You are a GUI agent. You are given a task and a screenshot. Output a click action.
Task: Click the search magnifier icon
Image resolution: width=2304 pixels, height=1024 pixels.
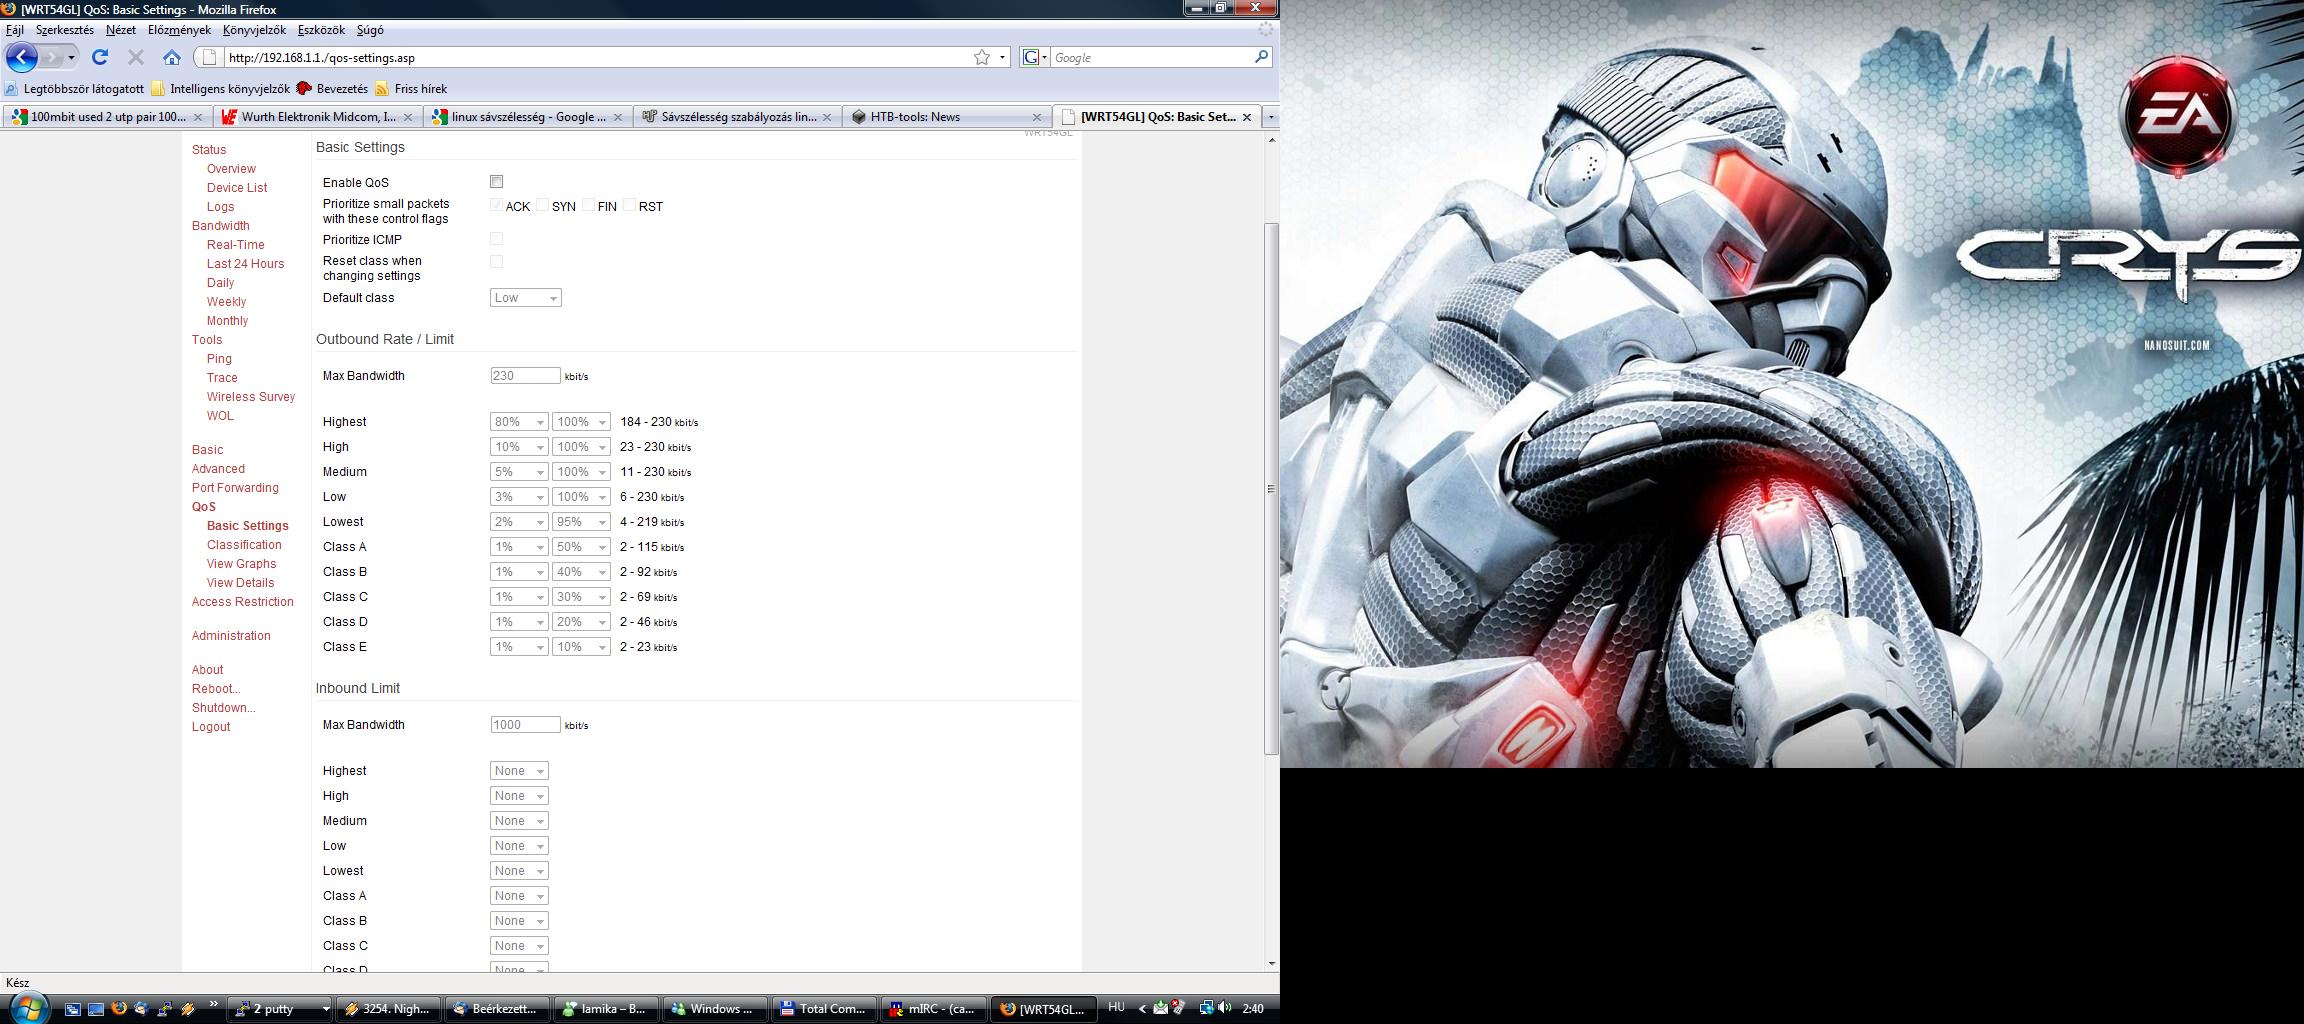[x=1261, y=58]
